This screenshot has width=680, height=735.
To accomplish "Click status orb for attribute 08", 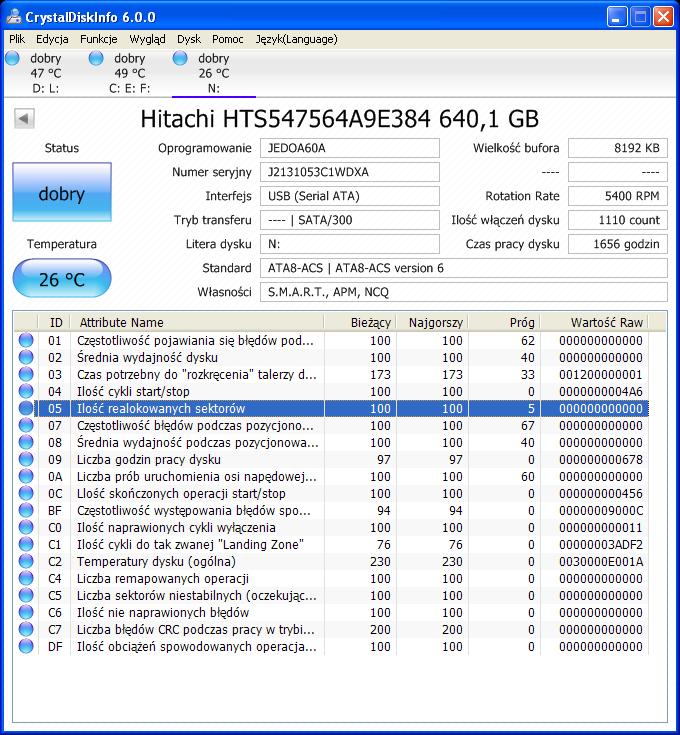I will tap(26, 442).
